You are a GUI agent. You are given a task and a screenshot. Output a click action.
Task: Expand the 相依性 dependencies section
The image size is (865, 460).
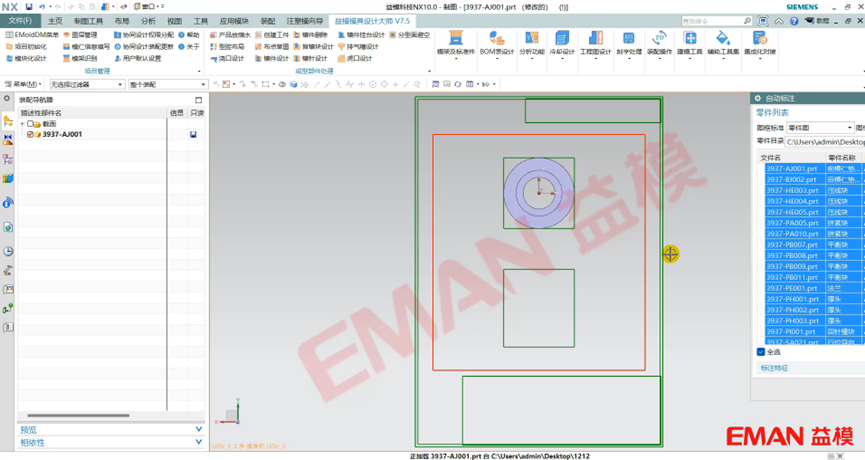point(110,442)
